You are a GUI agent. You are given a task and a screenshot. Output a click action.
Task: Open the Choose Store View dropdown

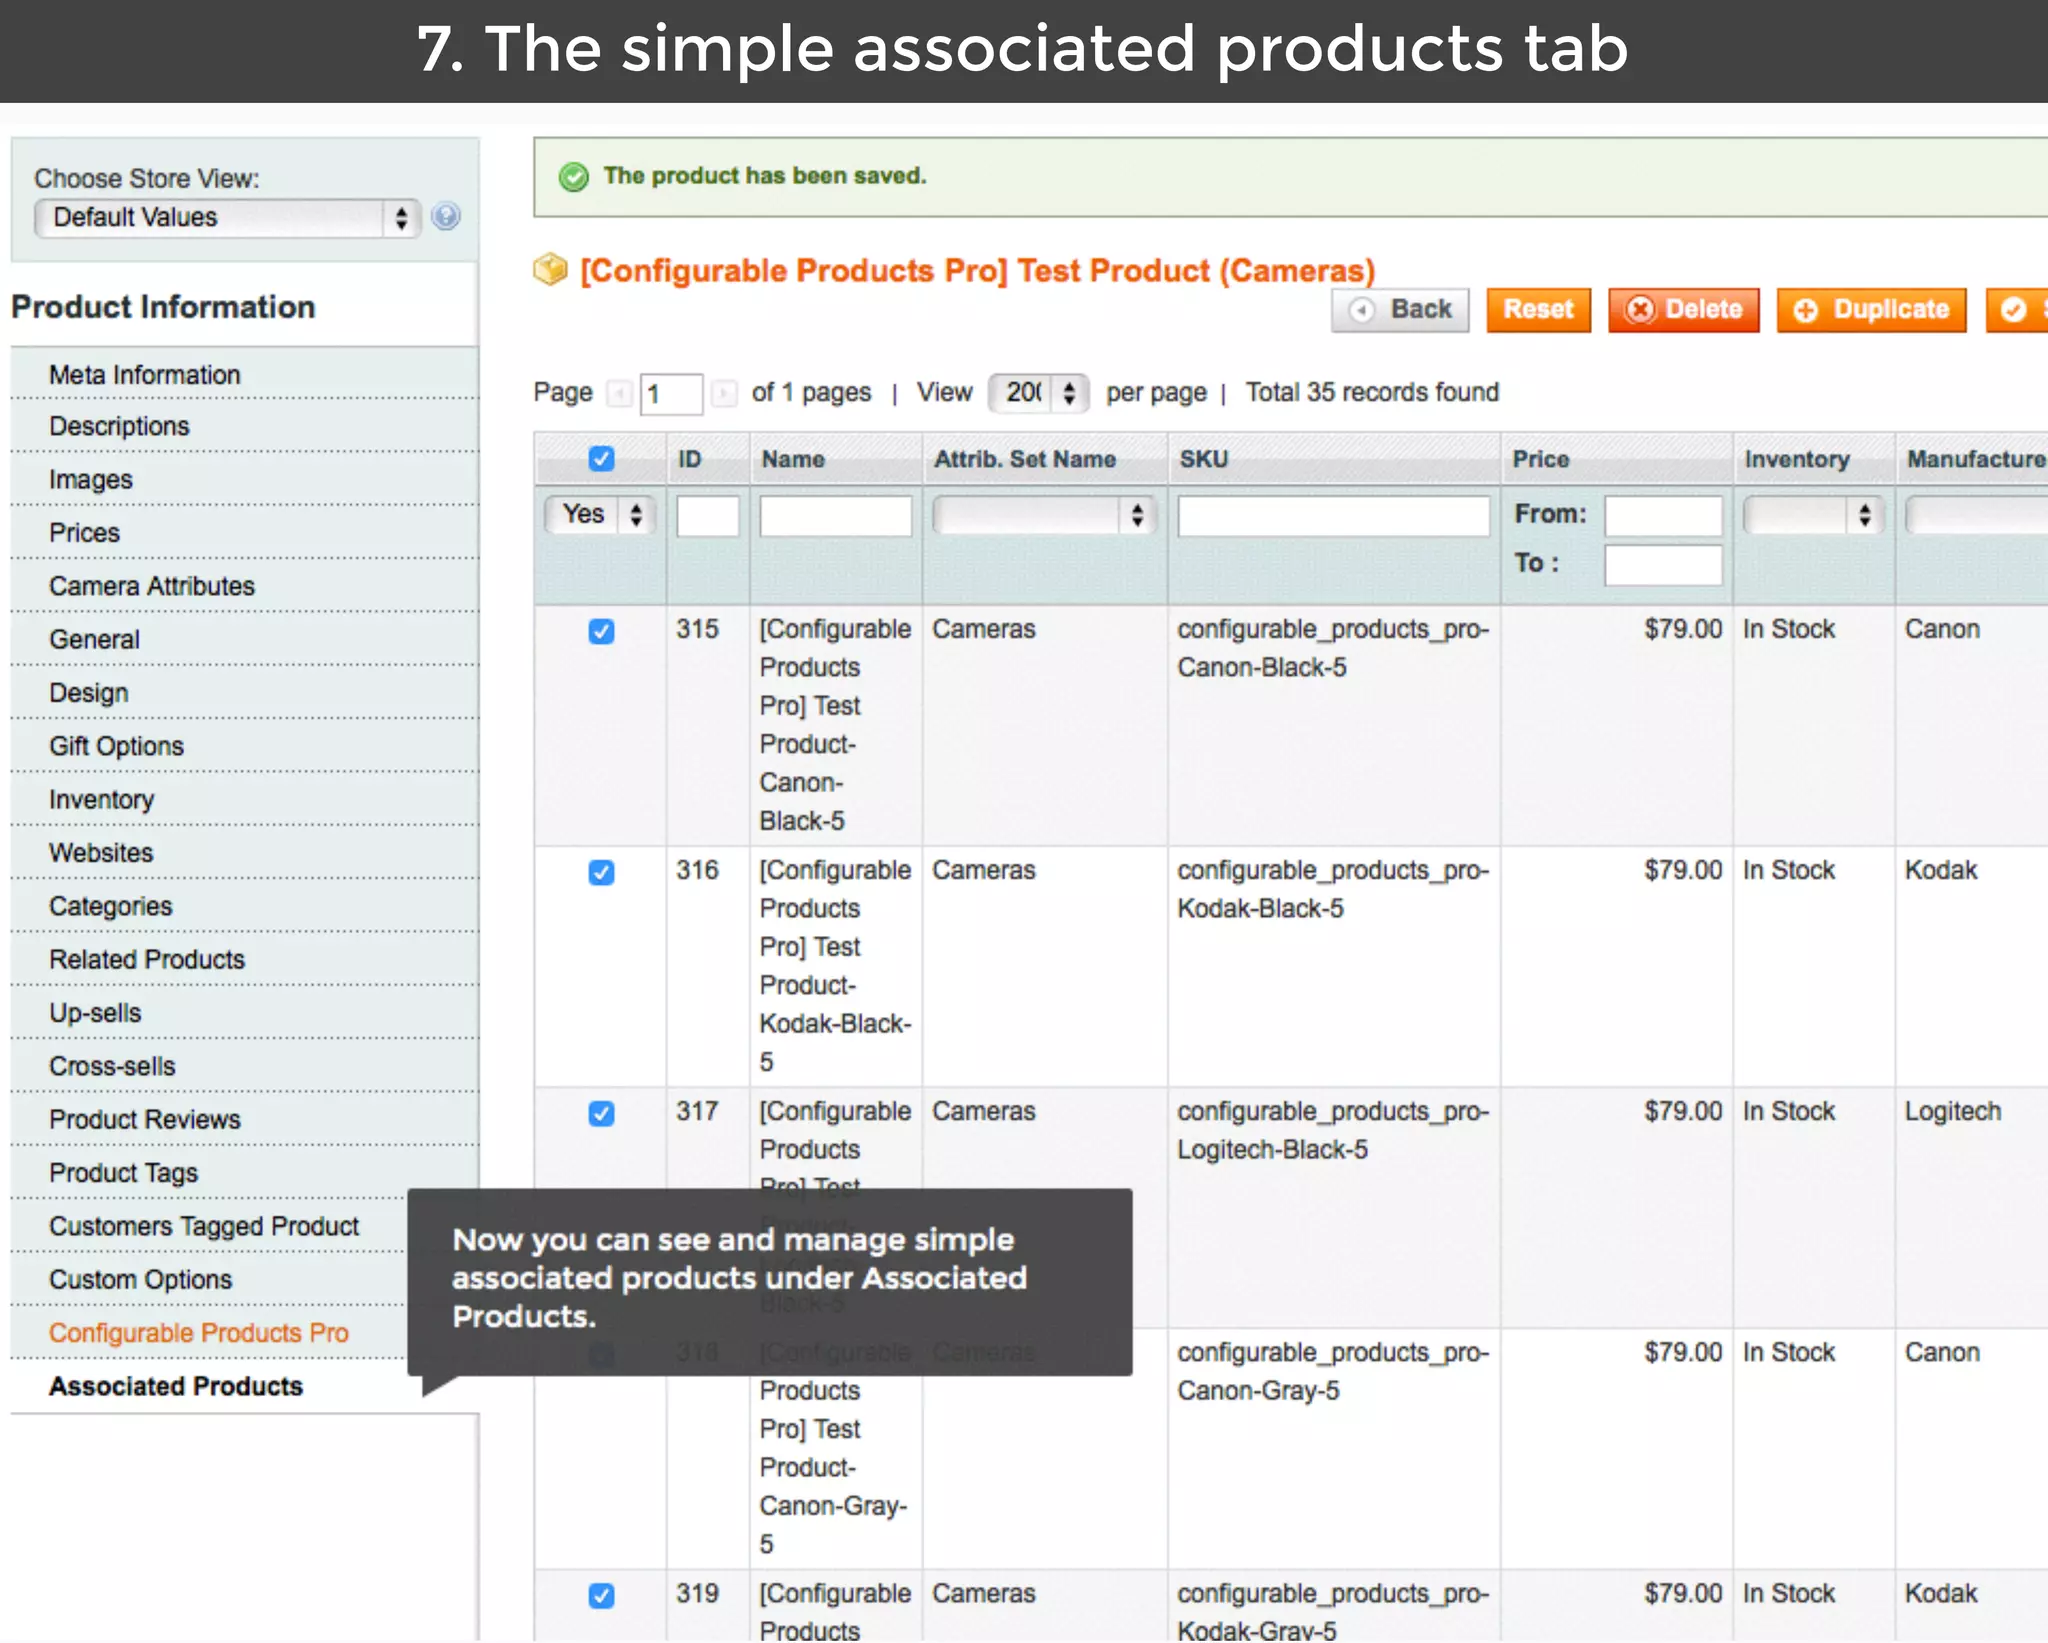point(227,218)
